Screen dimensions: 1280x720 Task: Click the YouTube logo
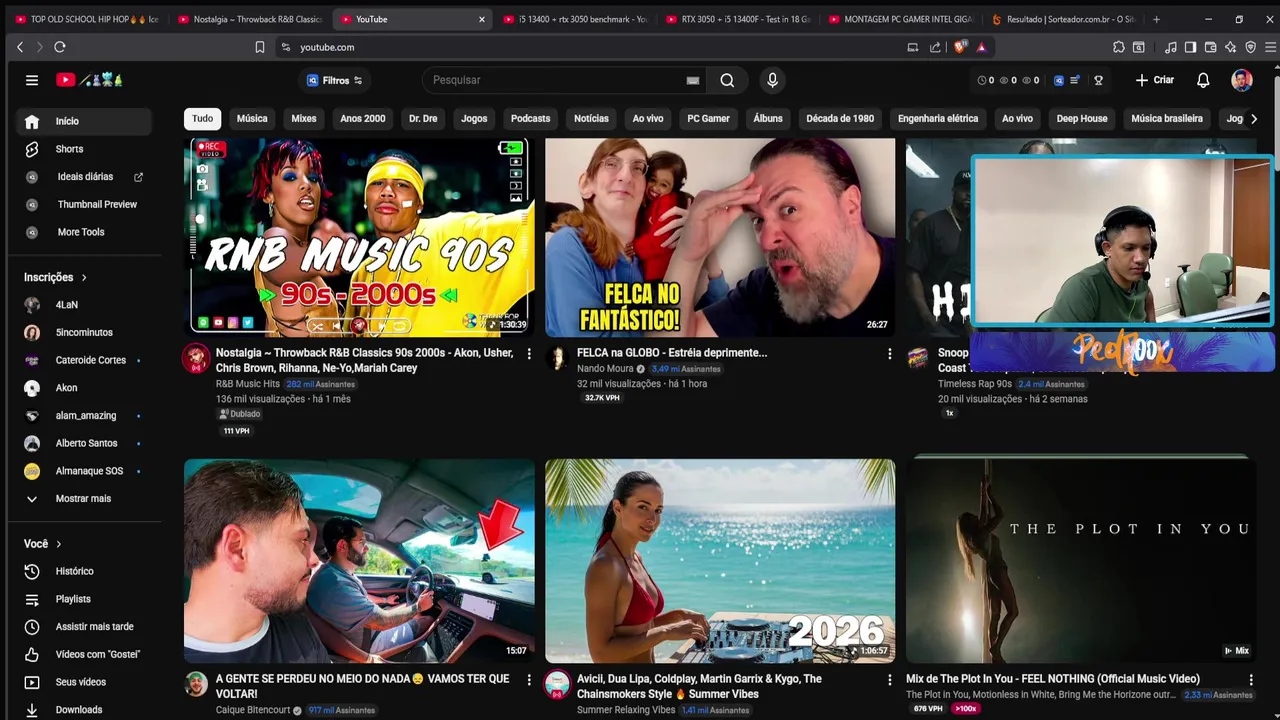(x=89, y=80)
